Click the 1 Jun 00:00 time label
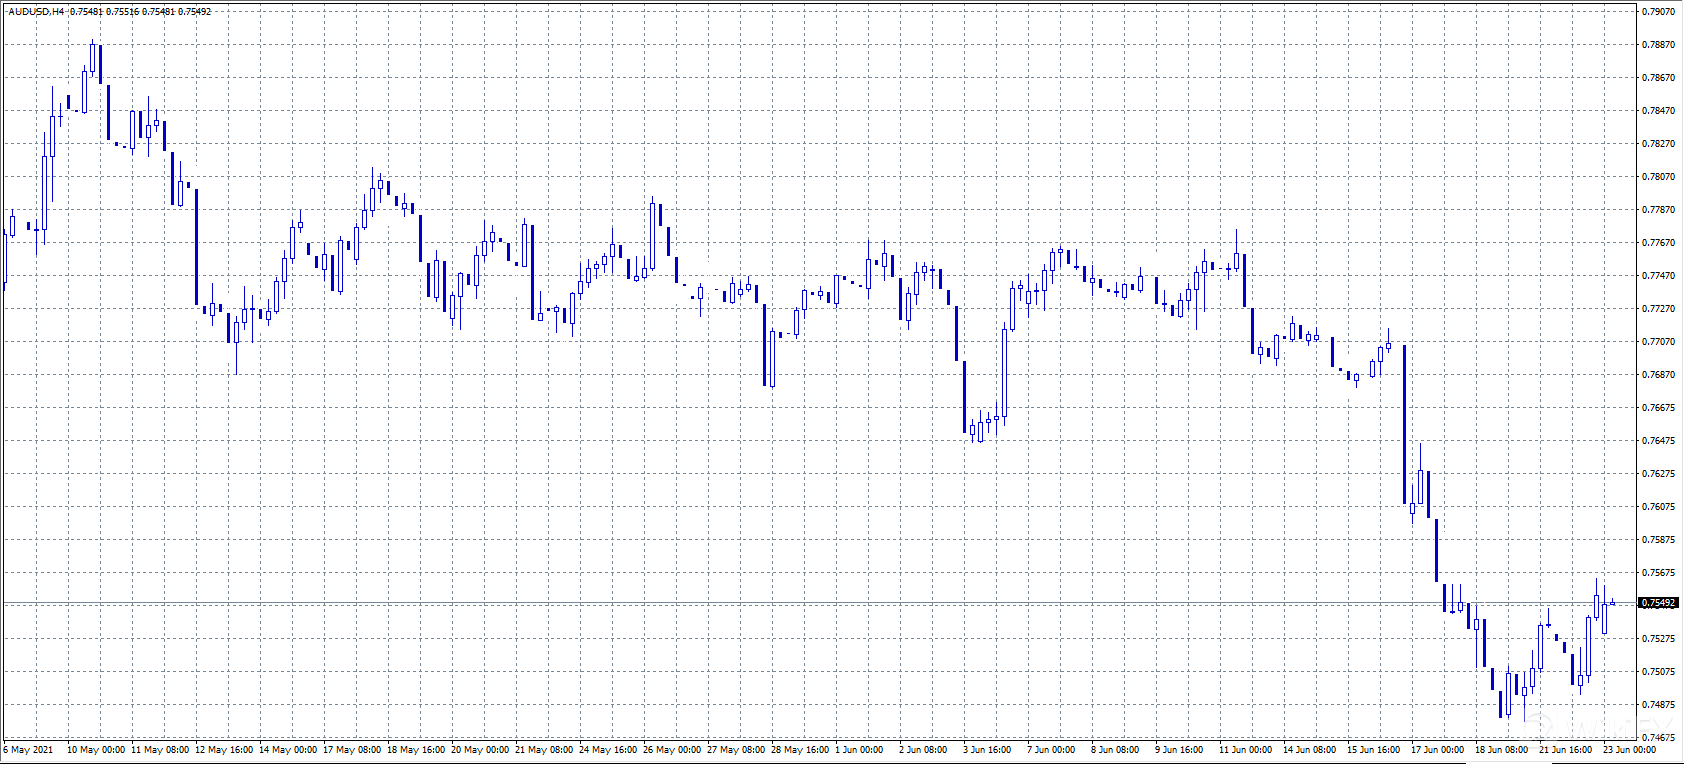Image resolution: width=1684 pixels, height=764 pixels. [860, 750]
